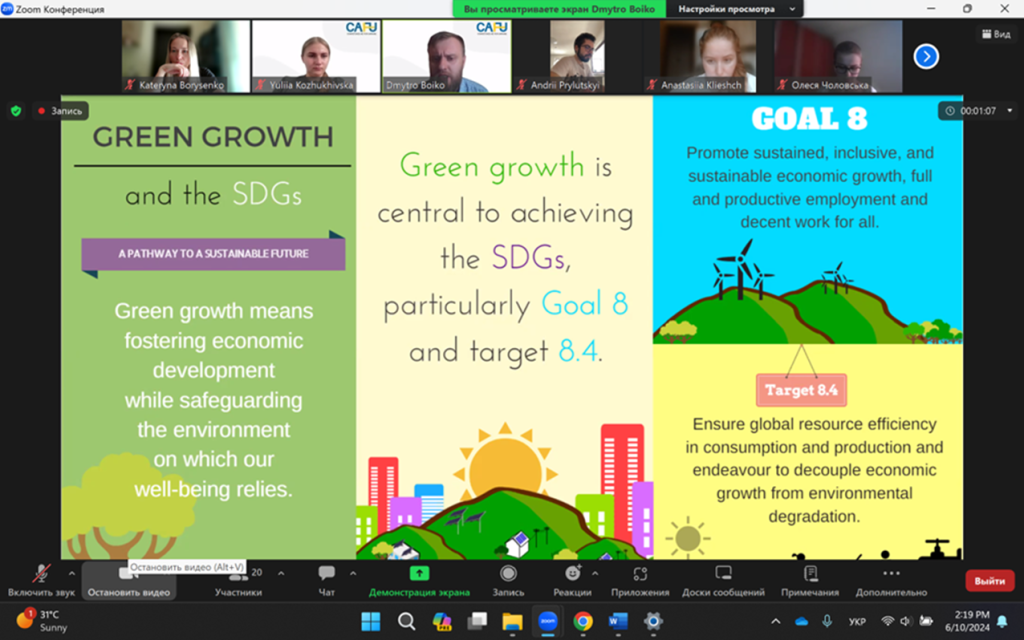Open Google Chrome from the taskbar
The image size is (1024, 640).
pyautogui.click(x=583, y=621)
